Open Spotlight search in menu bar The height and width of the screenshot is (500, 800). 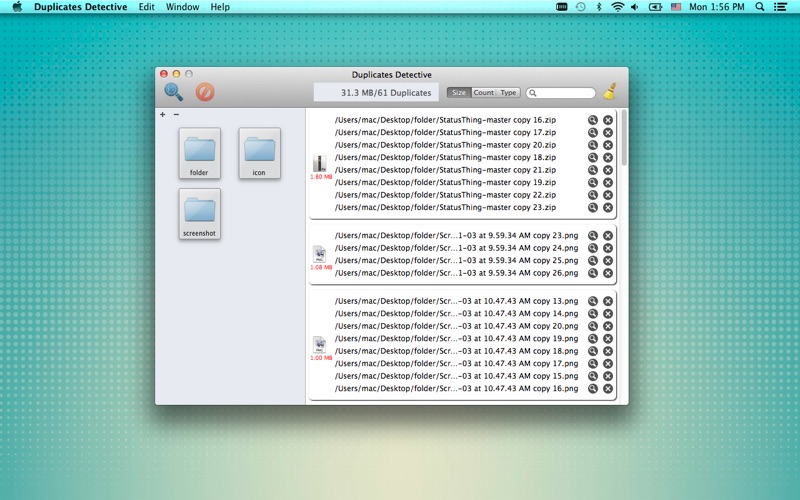click(760, 7)
